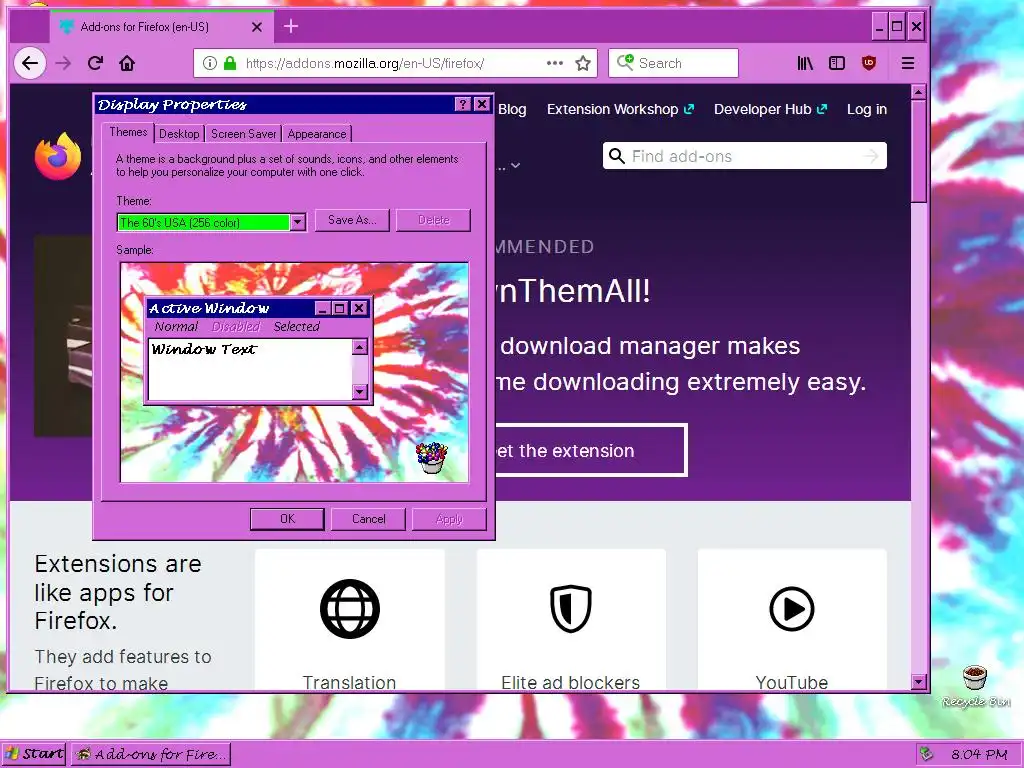The height and width of the screenshot is (768, 1024).
Task: Click in the Firefox Search field
Action: point(673,63)
